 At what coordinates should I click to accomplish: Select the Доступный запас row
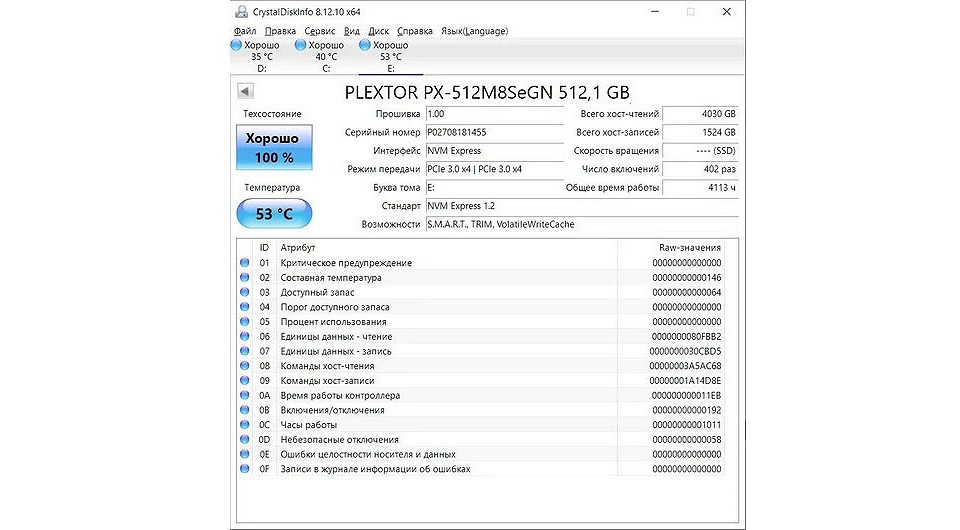pyautogui.click(x=481, y=292)
